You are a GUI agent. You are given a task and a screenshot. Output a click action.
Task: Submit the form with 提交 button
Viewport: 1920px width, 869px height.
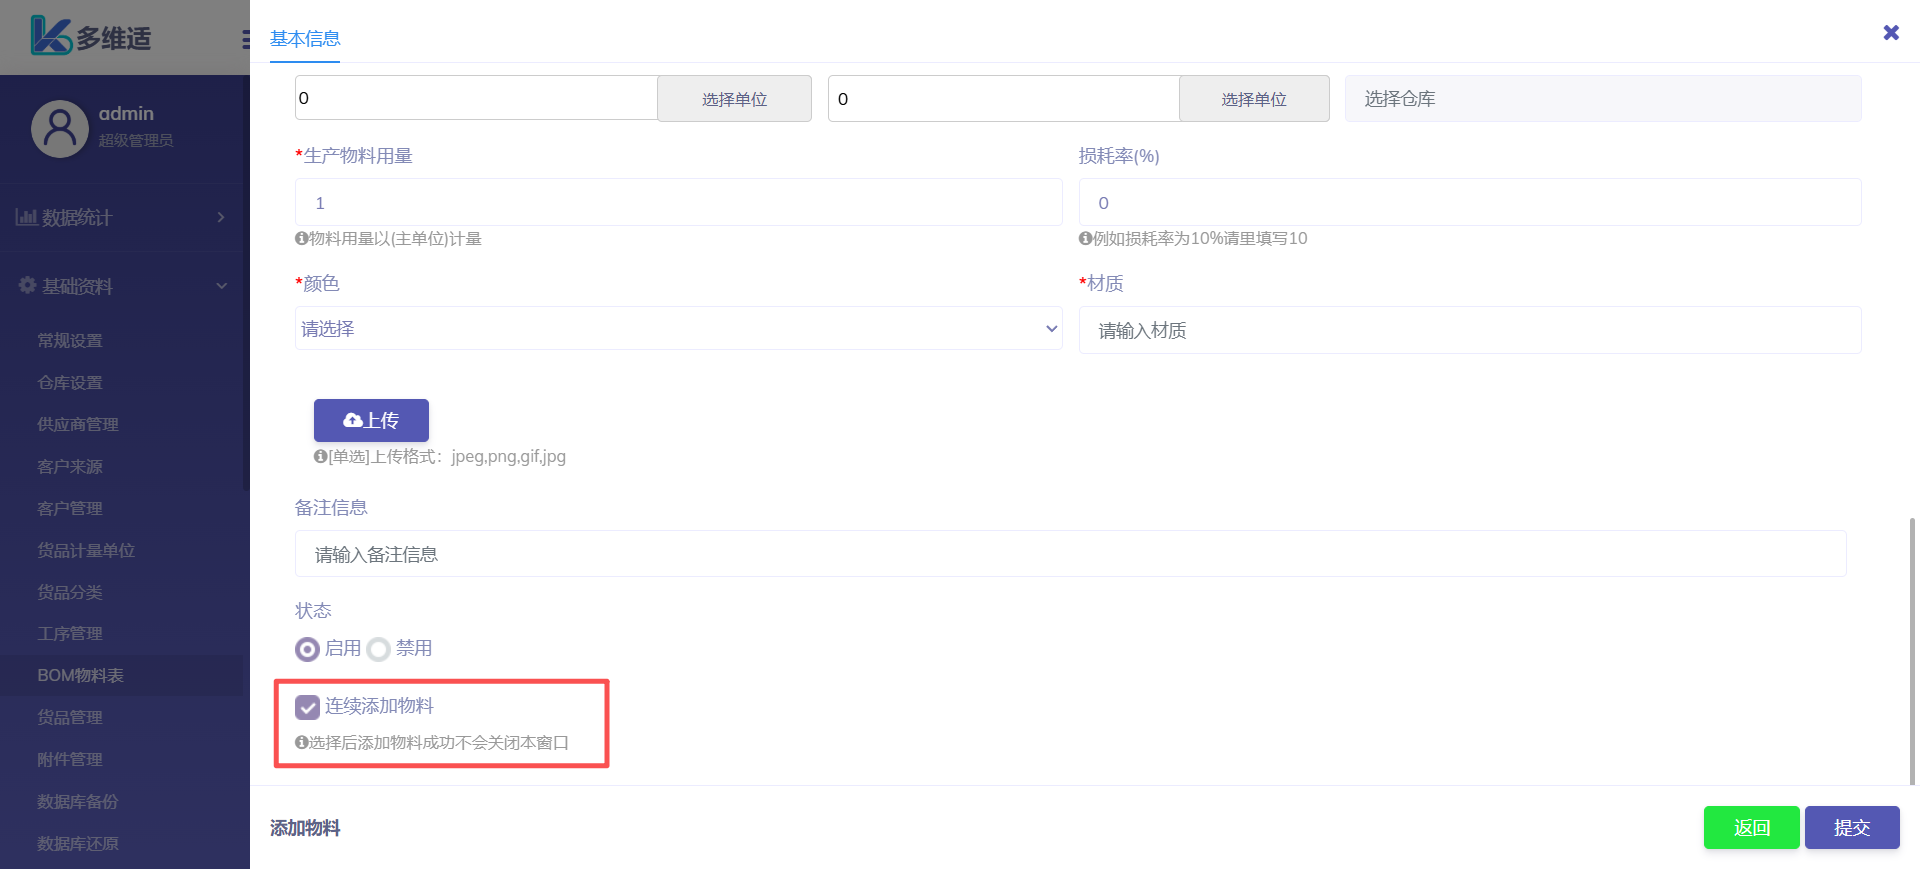pyautogui.click(x=1851, y=827)
